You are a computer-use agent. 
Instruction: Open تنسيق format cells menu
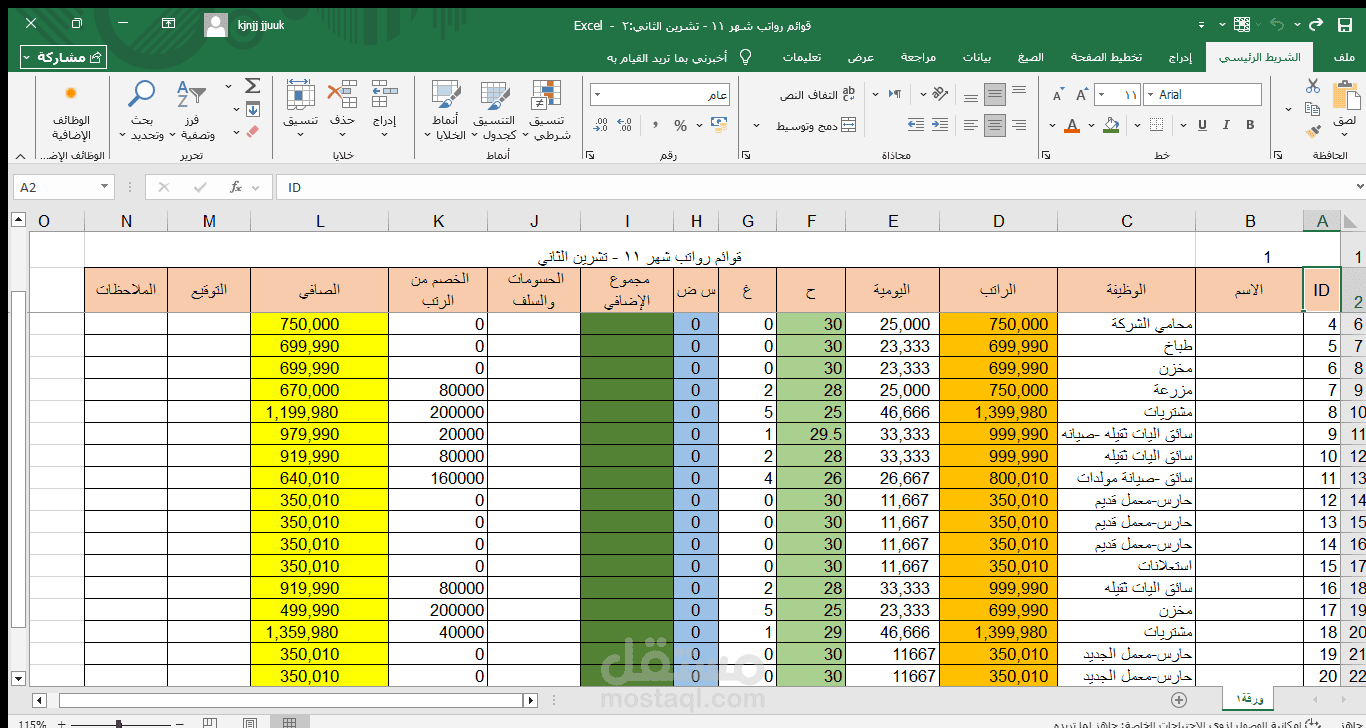pyautogui.click(x=301, y=107)
